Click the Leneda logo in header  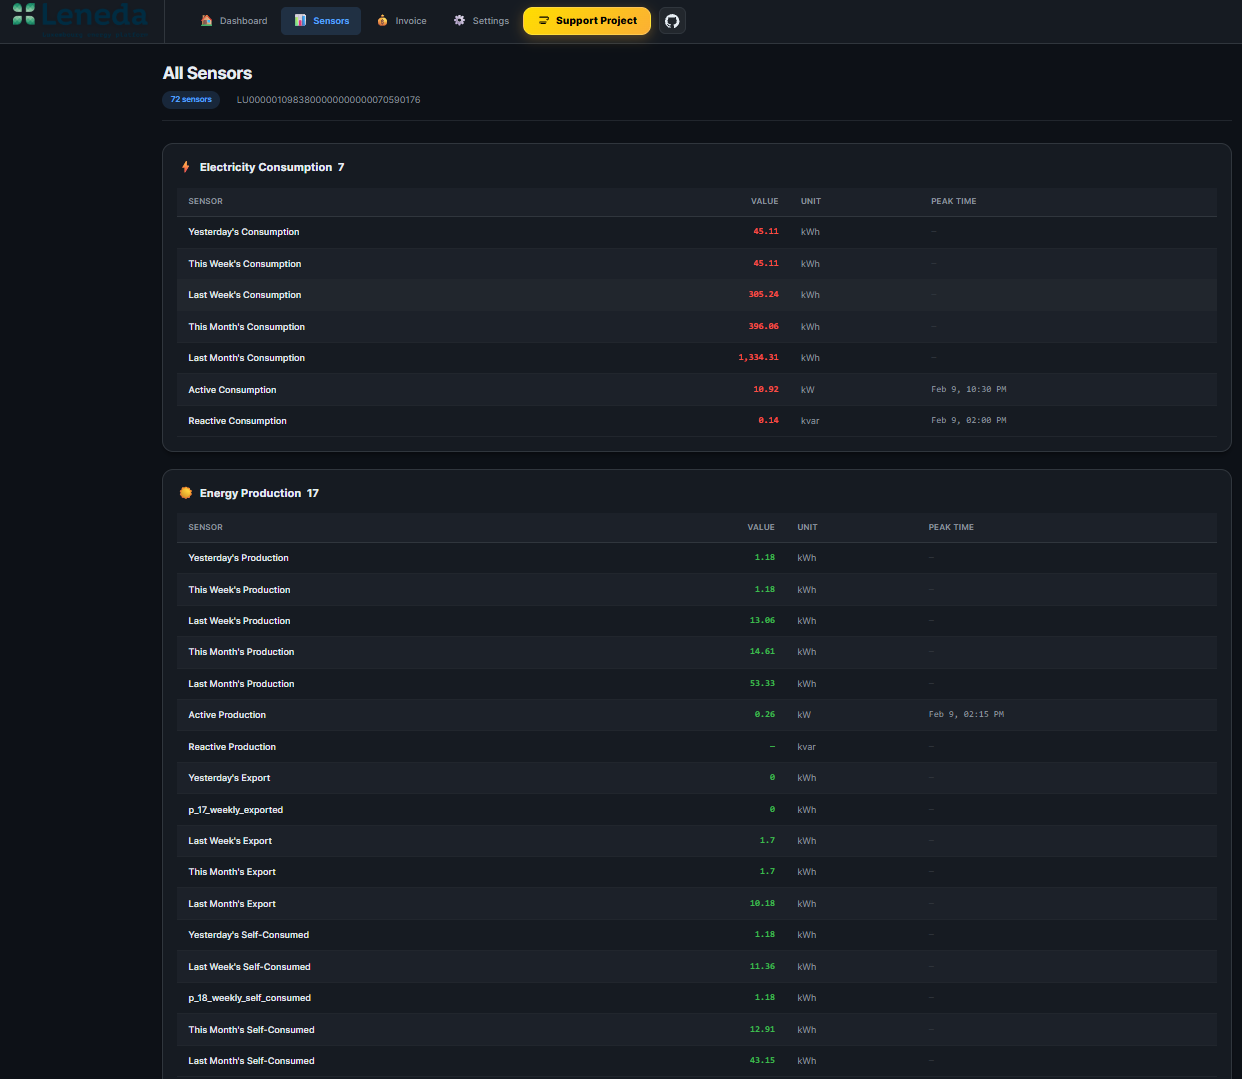point(80,17)
